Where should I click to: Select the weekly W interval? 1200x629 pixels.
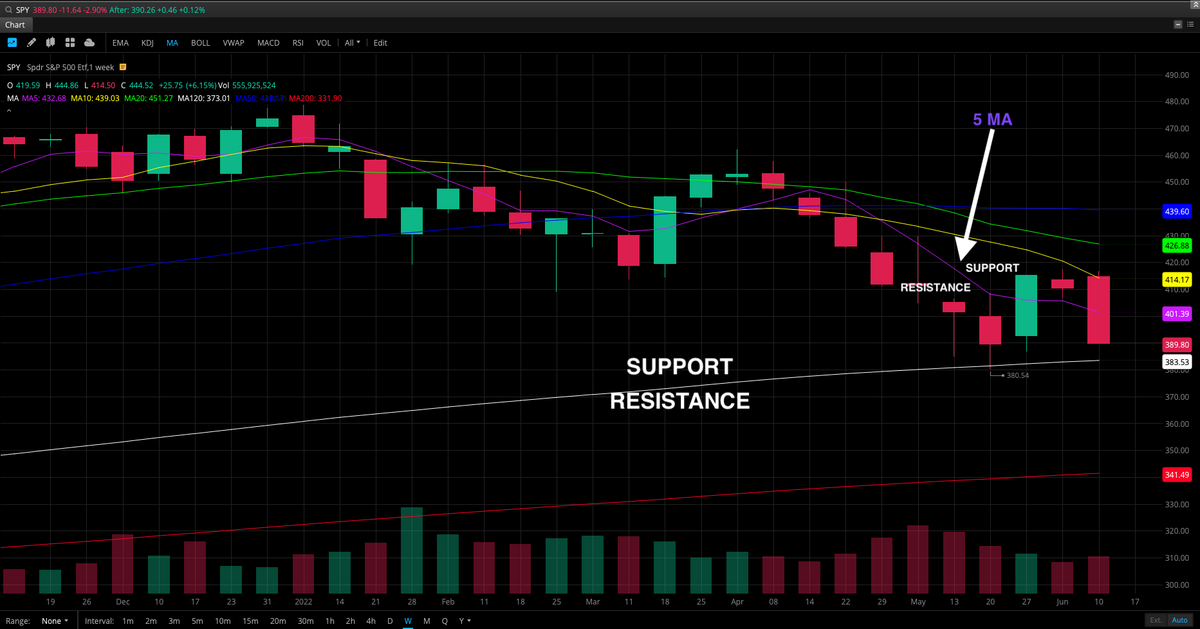408,621
